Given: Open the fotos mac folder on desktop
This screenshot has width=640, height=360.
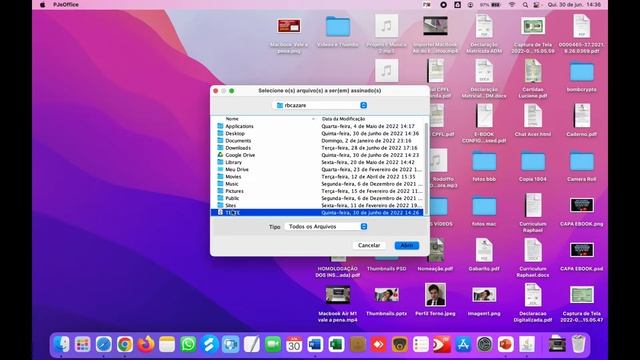Looking at the screenshot, I should [484, 207].
